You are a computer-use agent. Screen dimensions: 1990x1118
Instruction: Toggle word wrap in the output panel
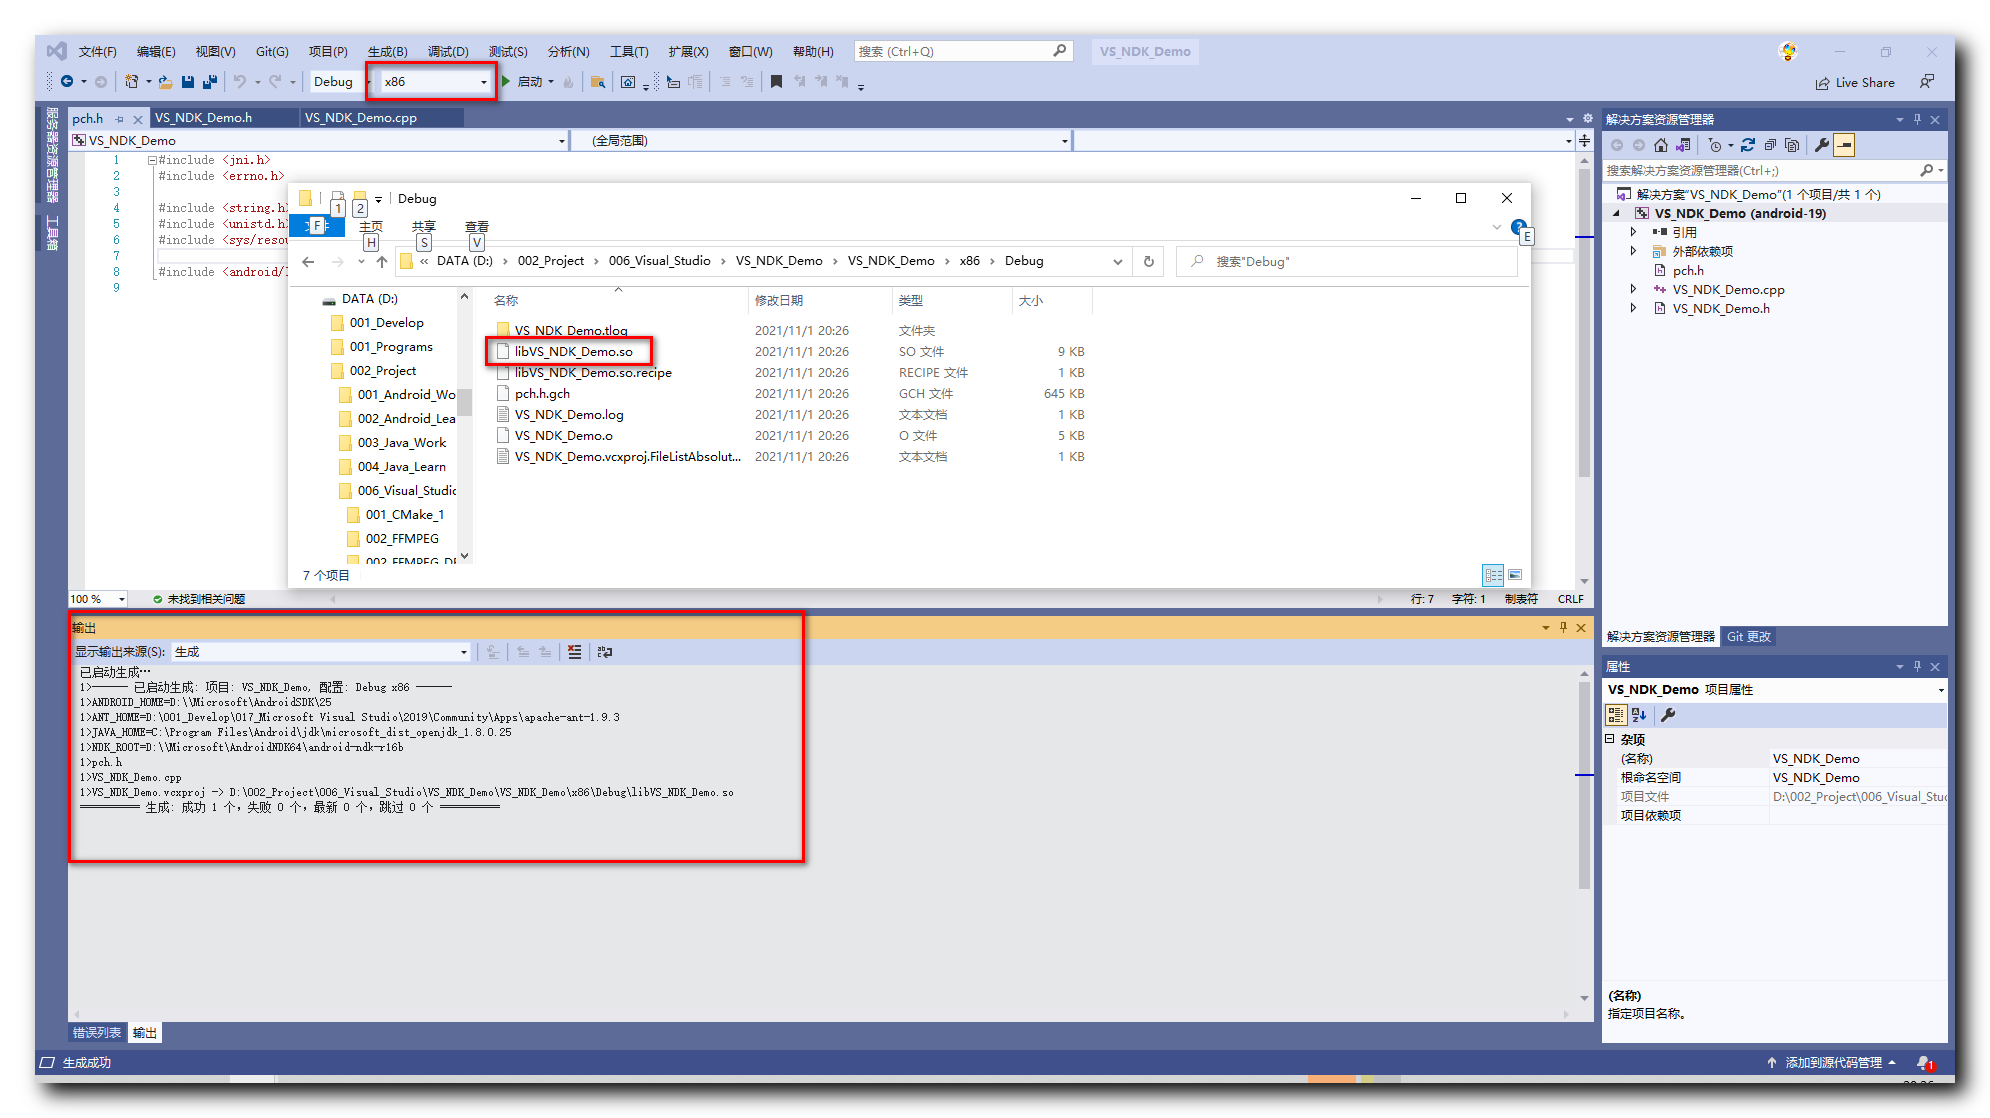coord(605,652)
